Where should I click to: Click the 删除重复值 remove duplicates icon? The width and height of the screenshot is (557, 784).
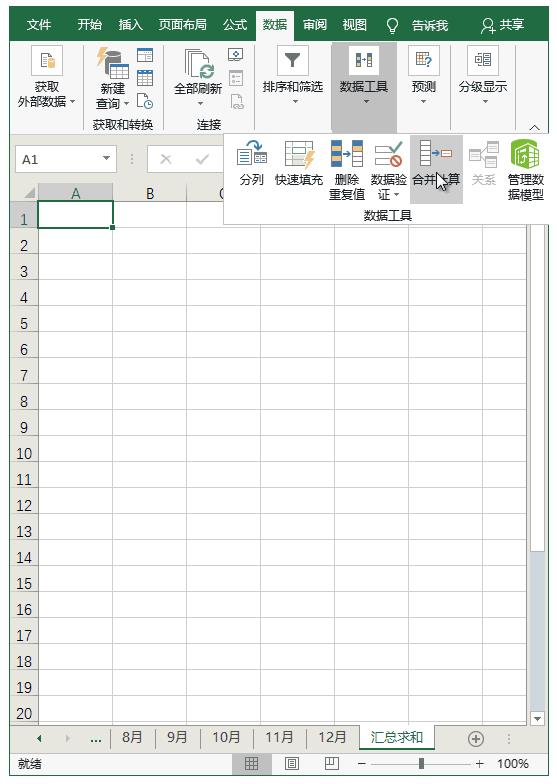coord(346,153)
